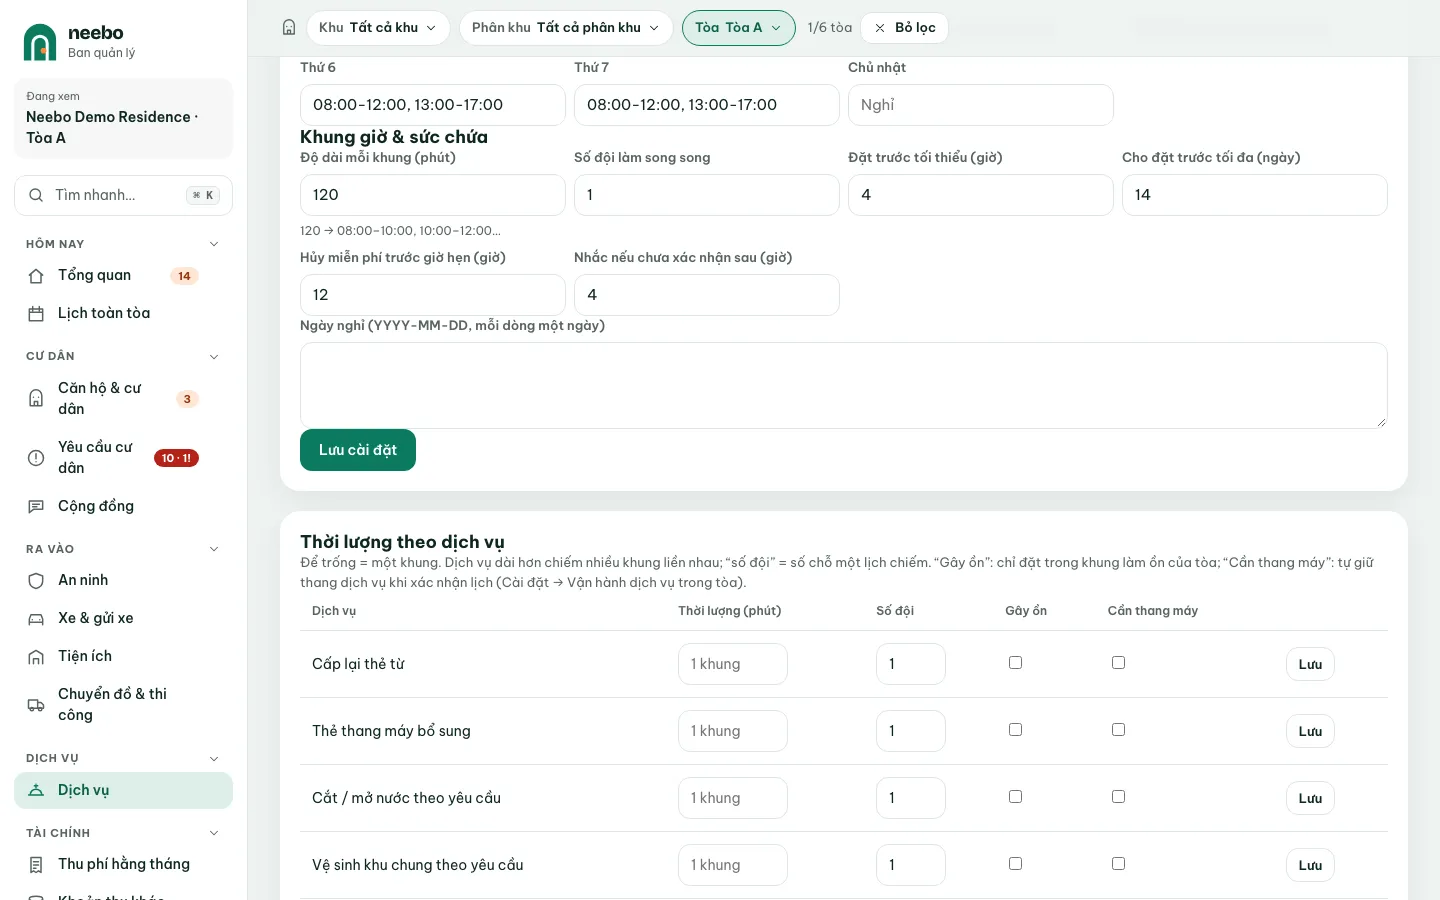Toggle Gây ồn for Vệ sinh khu chung

tap(1015, 864)
